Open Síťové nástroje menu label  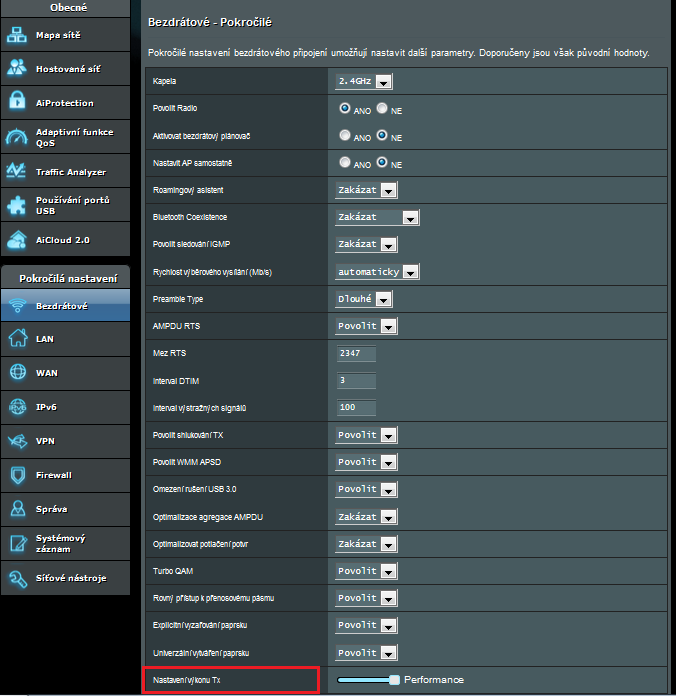pyautogui.click(x=71, y=578)
